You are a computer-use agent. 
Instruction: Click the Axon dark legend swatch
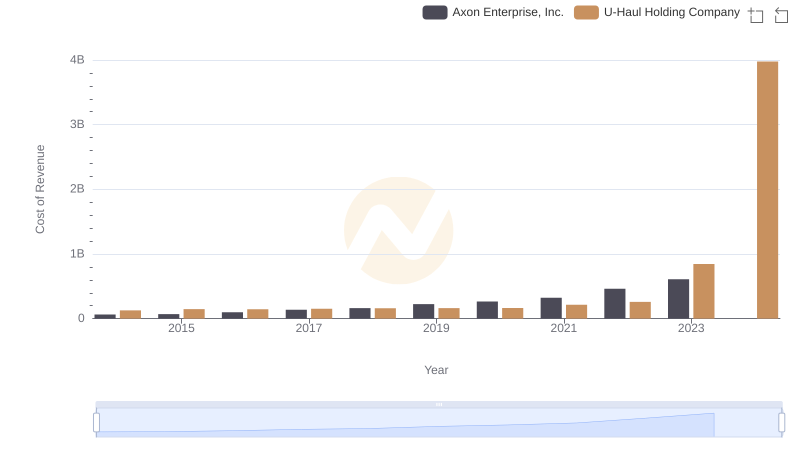435,12
